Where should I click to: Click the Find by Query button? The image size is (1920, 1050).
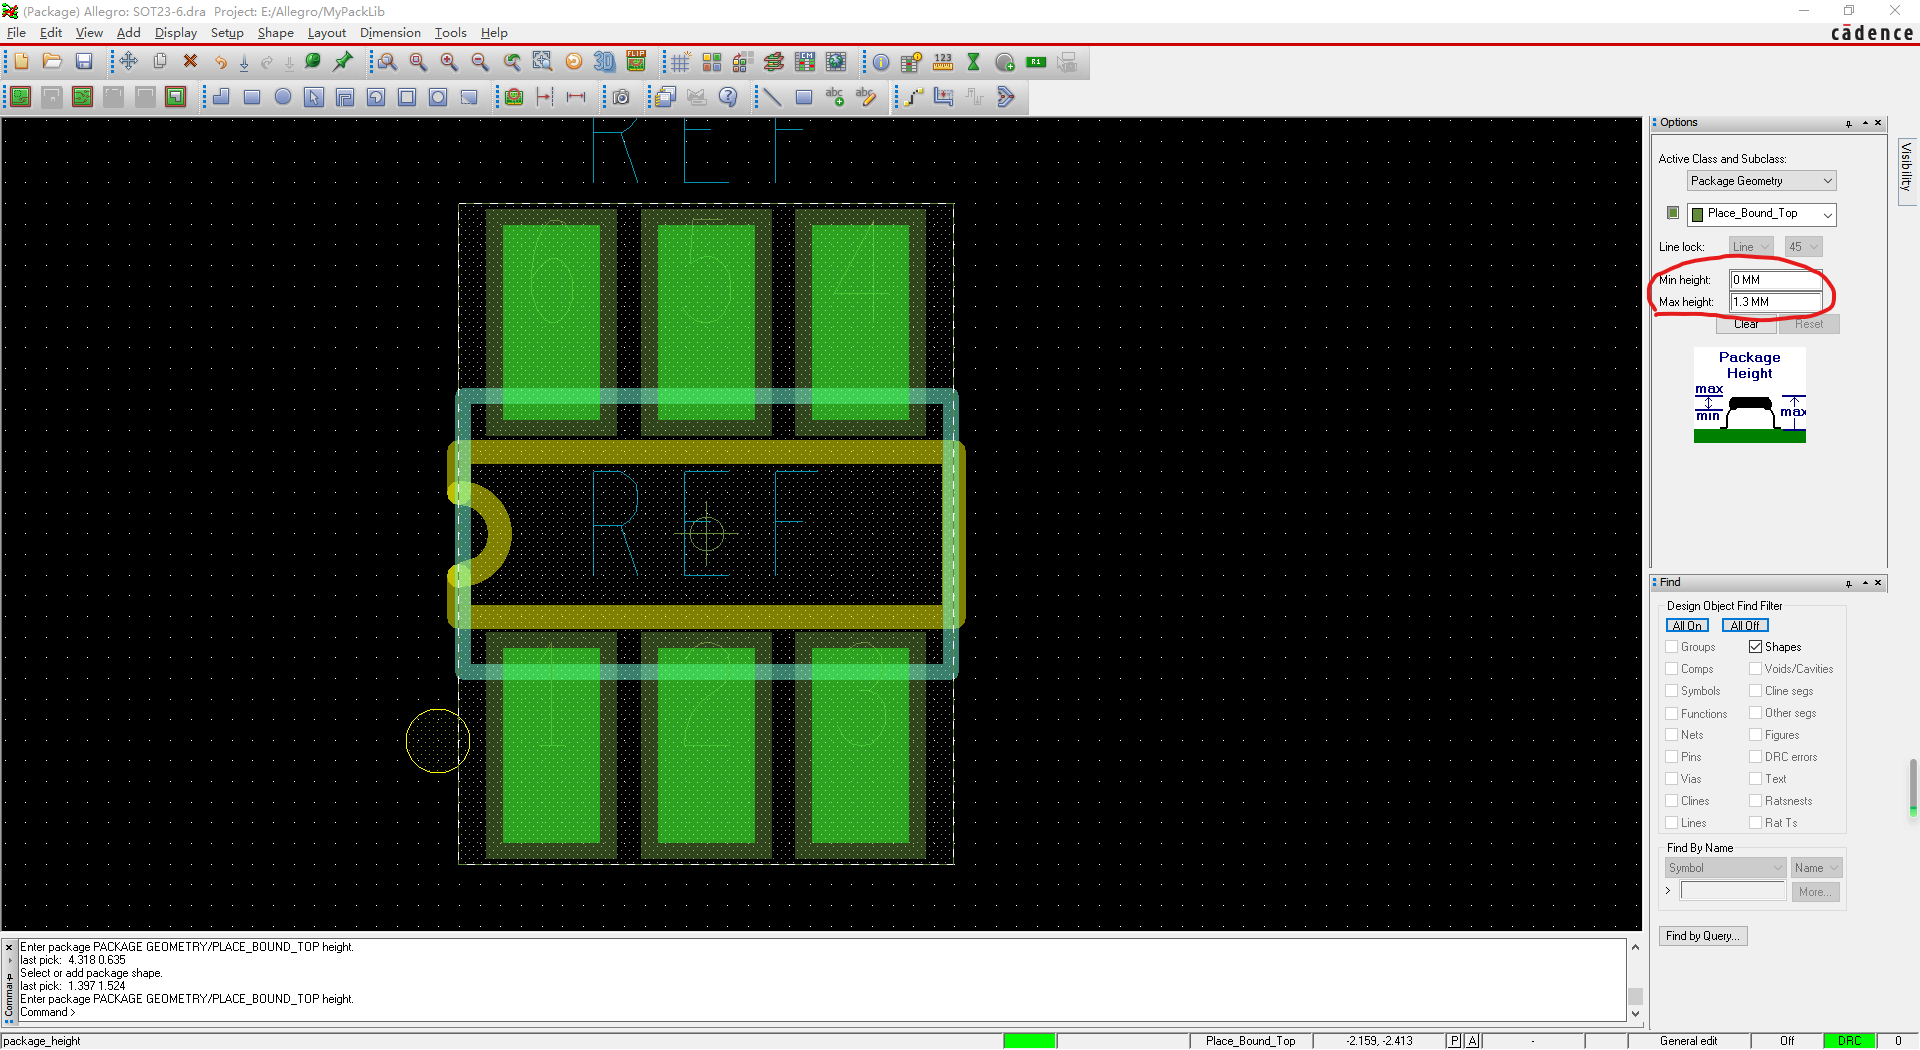pos(1702,936)
